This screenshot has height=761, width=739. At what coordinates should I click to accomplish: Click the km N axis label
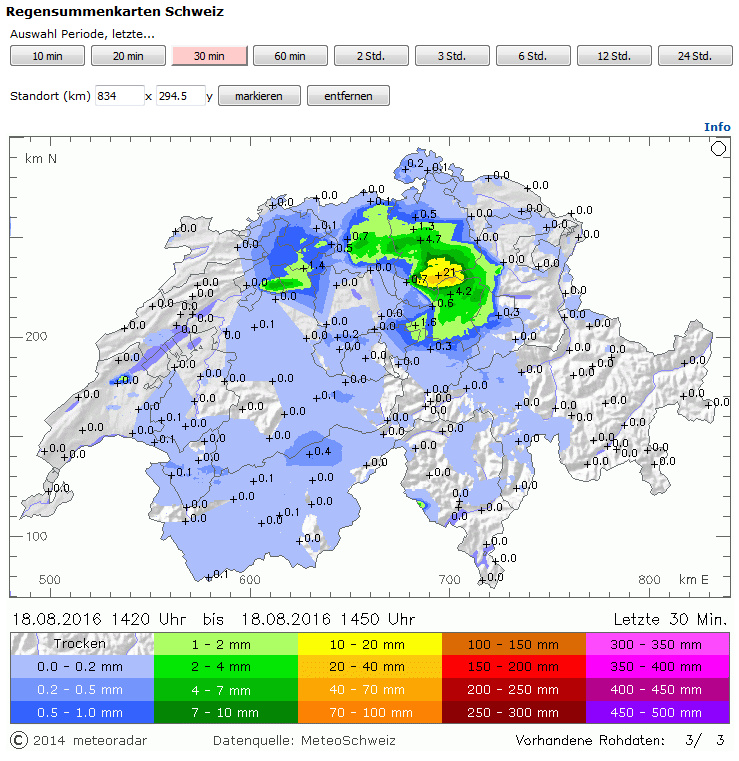(41, 159)
